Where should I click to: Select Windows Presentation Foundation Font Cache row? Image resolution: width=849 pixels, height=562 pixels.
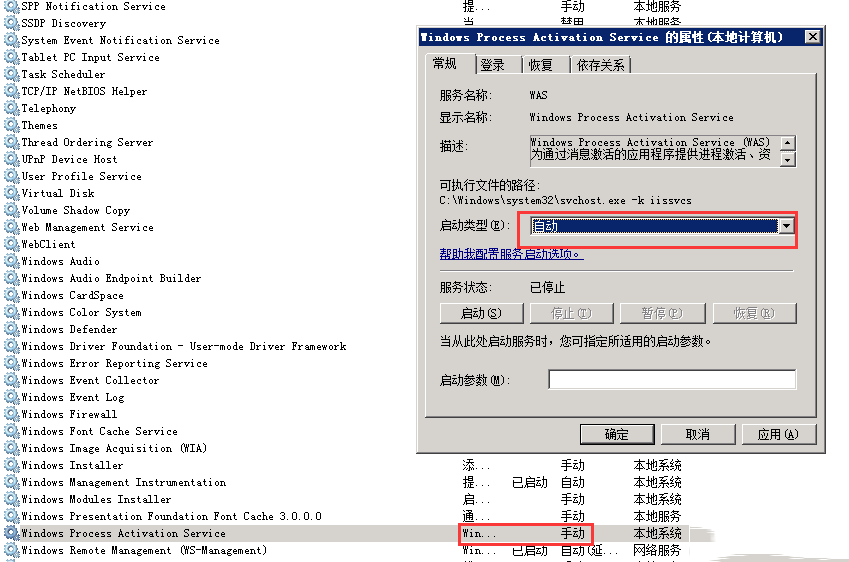(x=171, y=516)
